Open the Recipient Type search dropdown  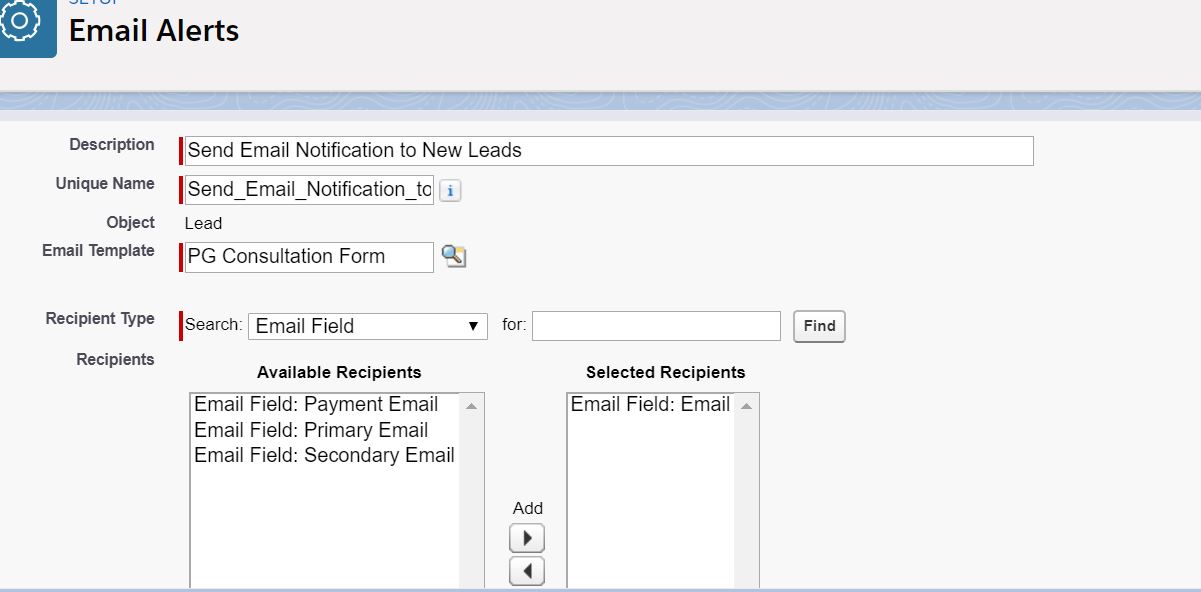pos(367,326)
